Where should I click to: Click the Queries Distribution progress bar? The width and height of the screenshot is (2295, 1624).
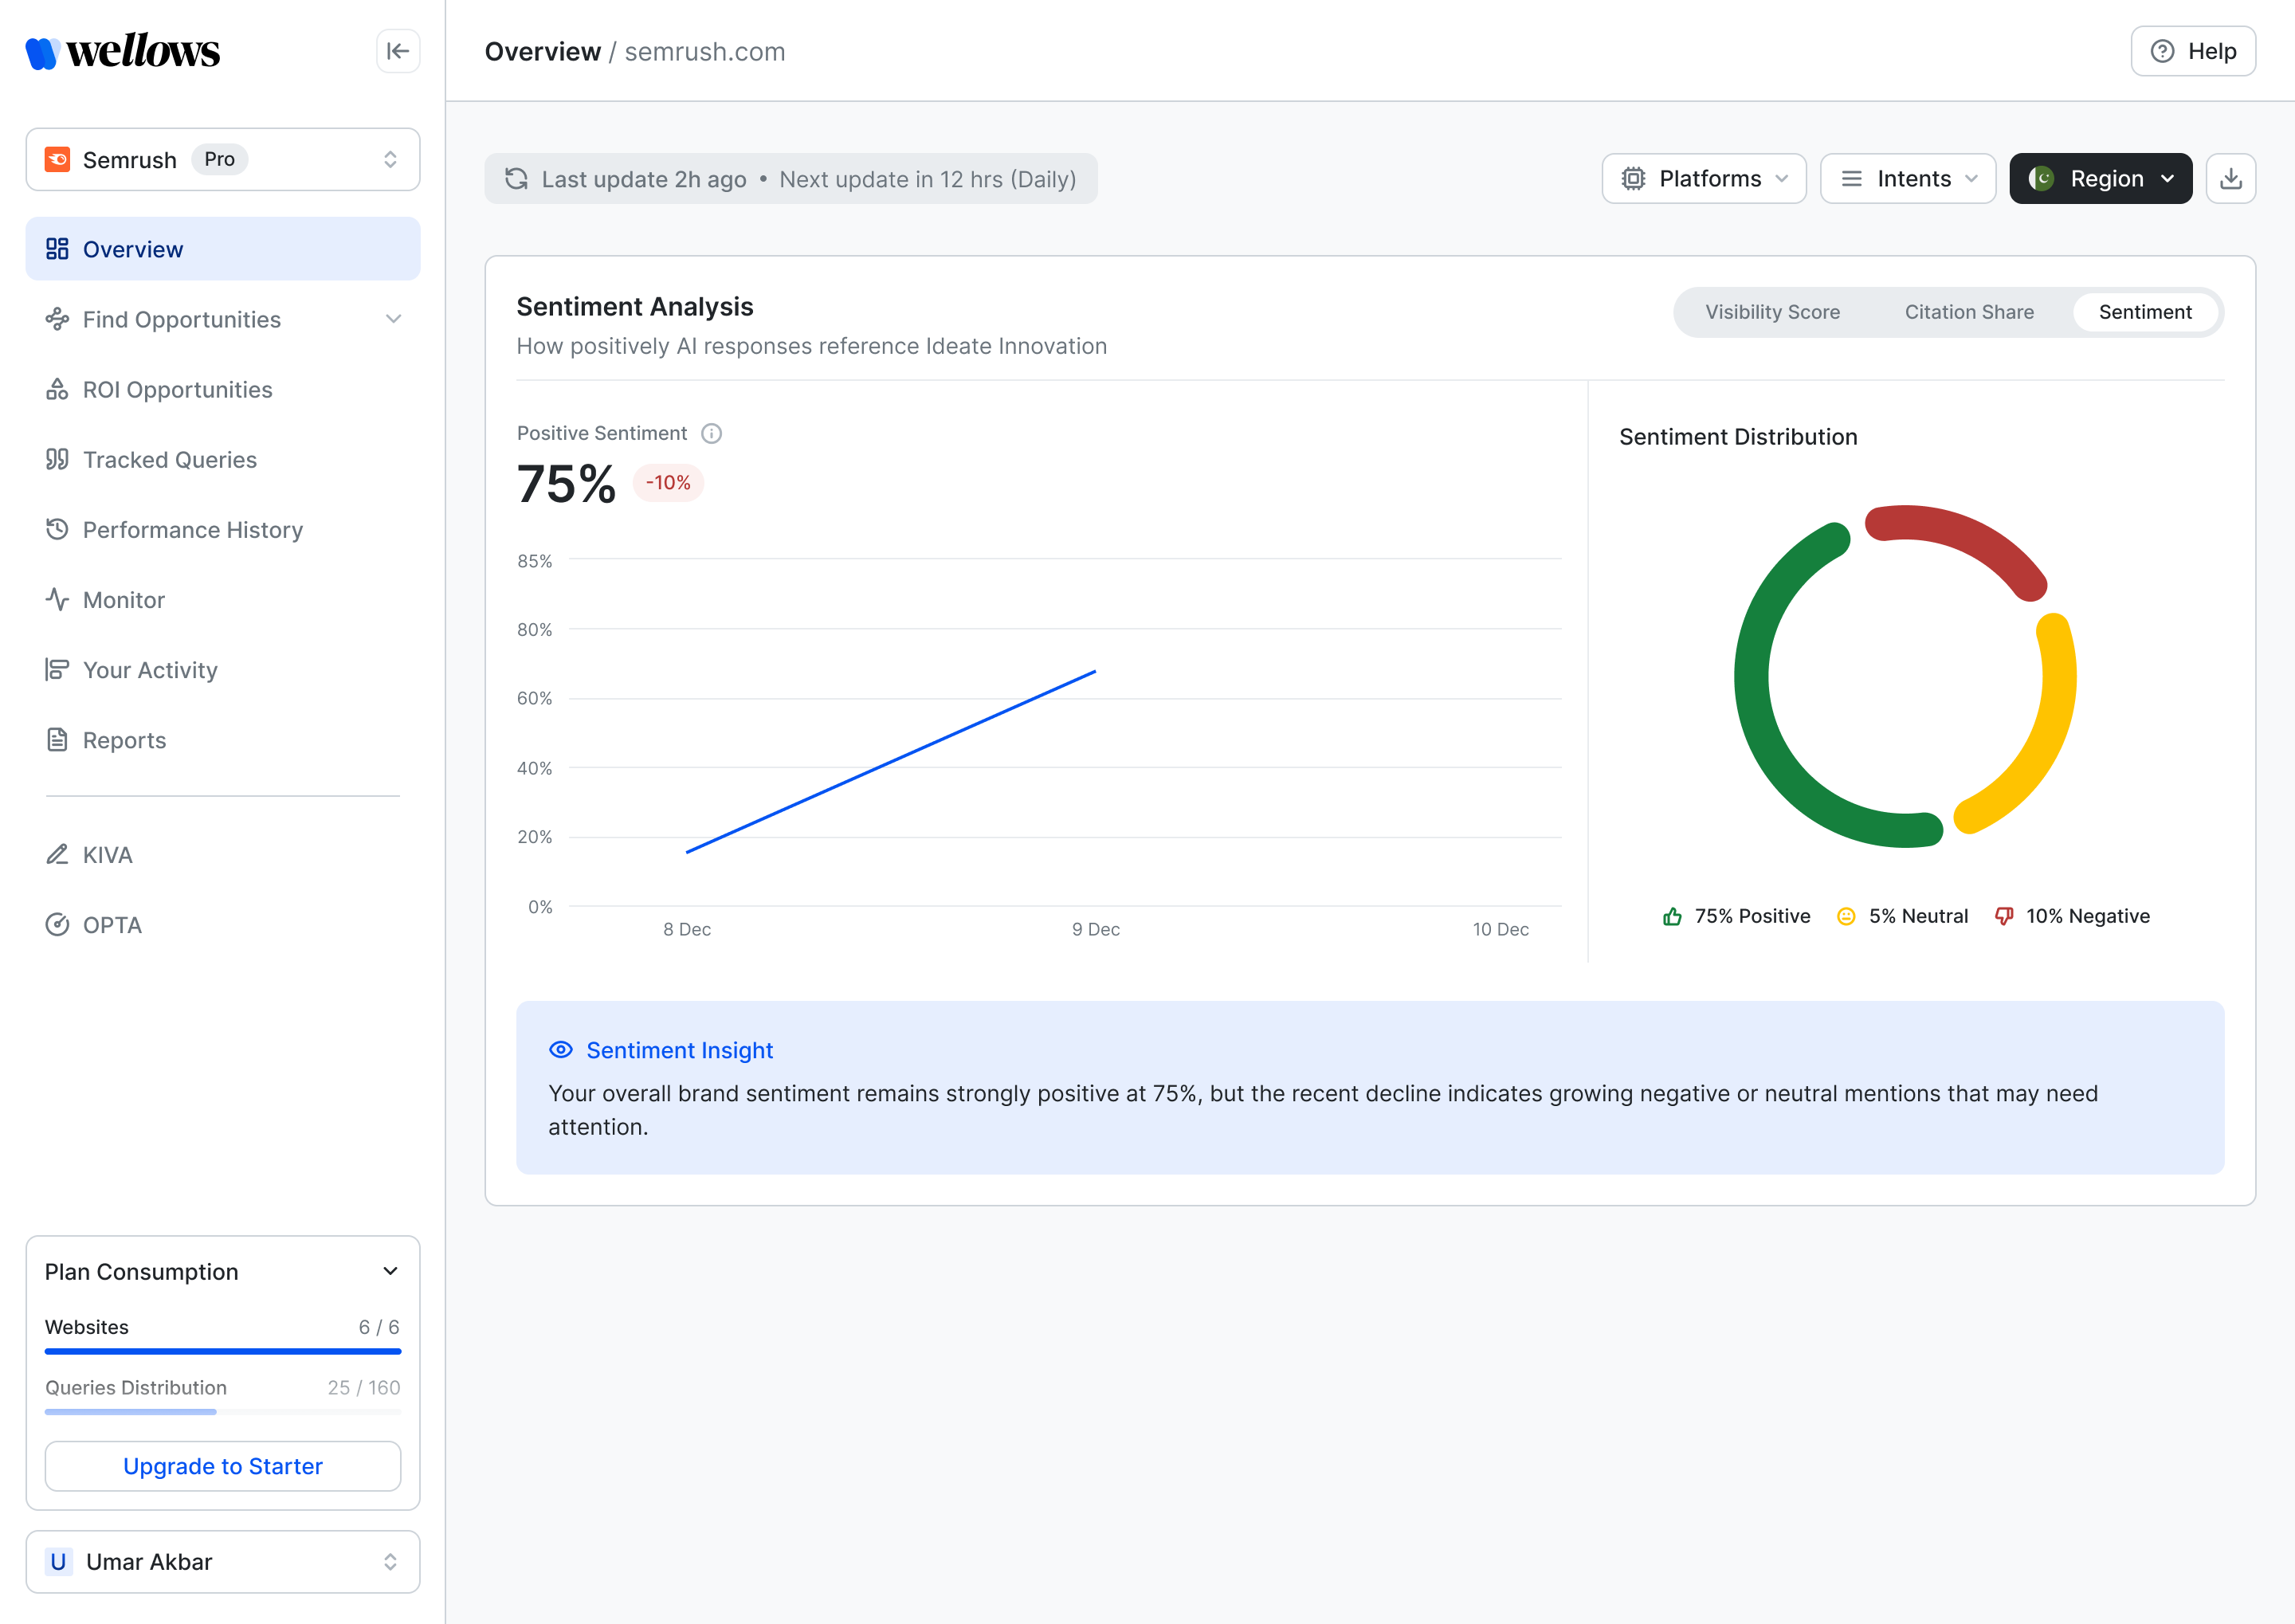tap(223, 1411)
